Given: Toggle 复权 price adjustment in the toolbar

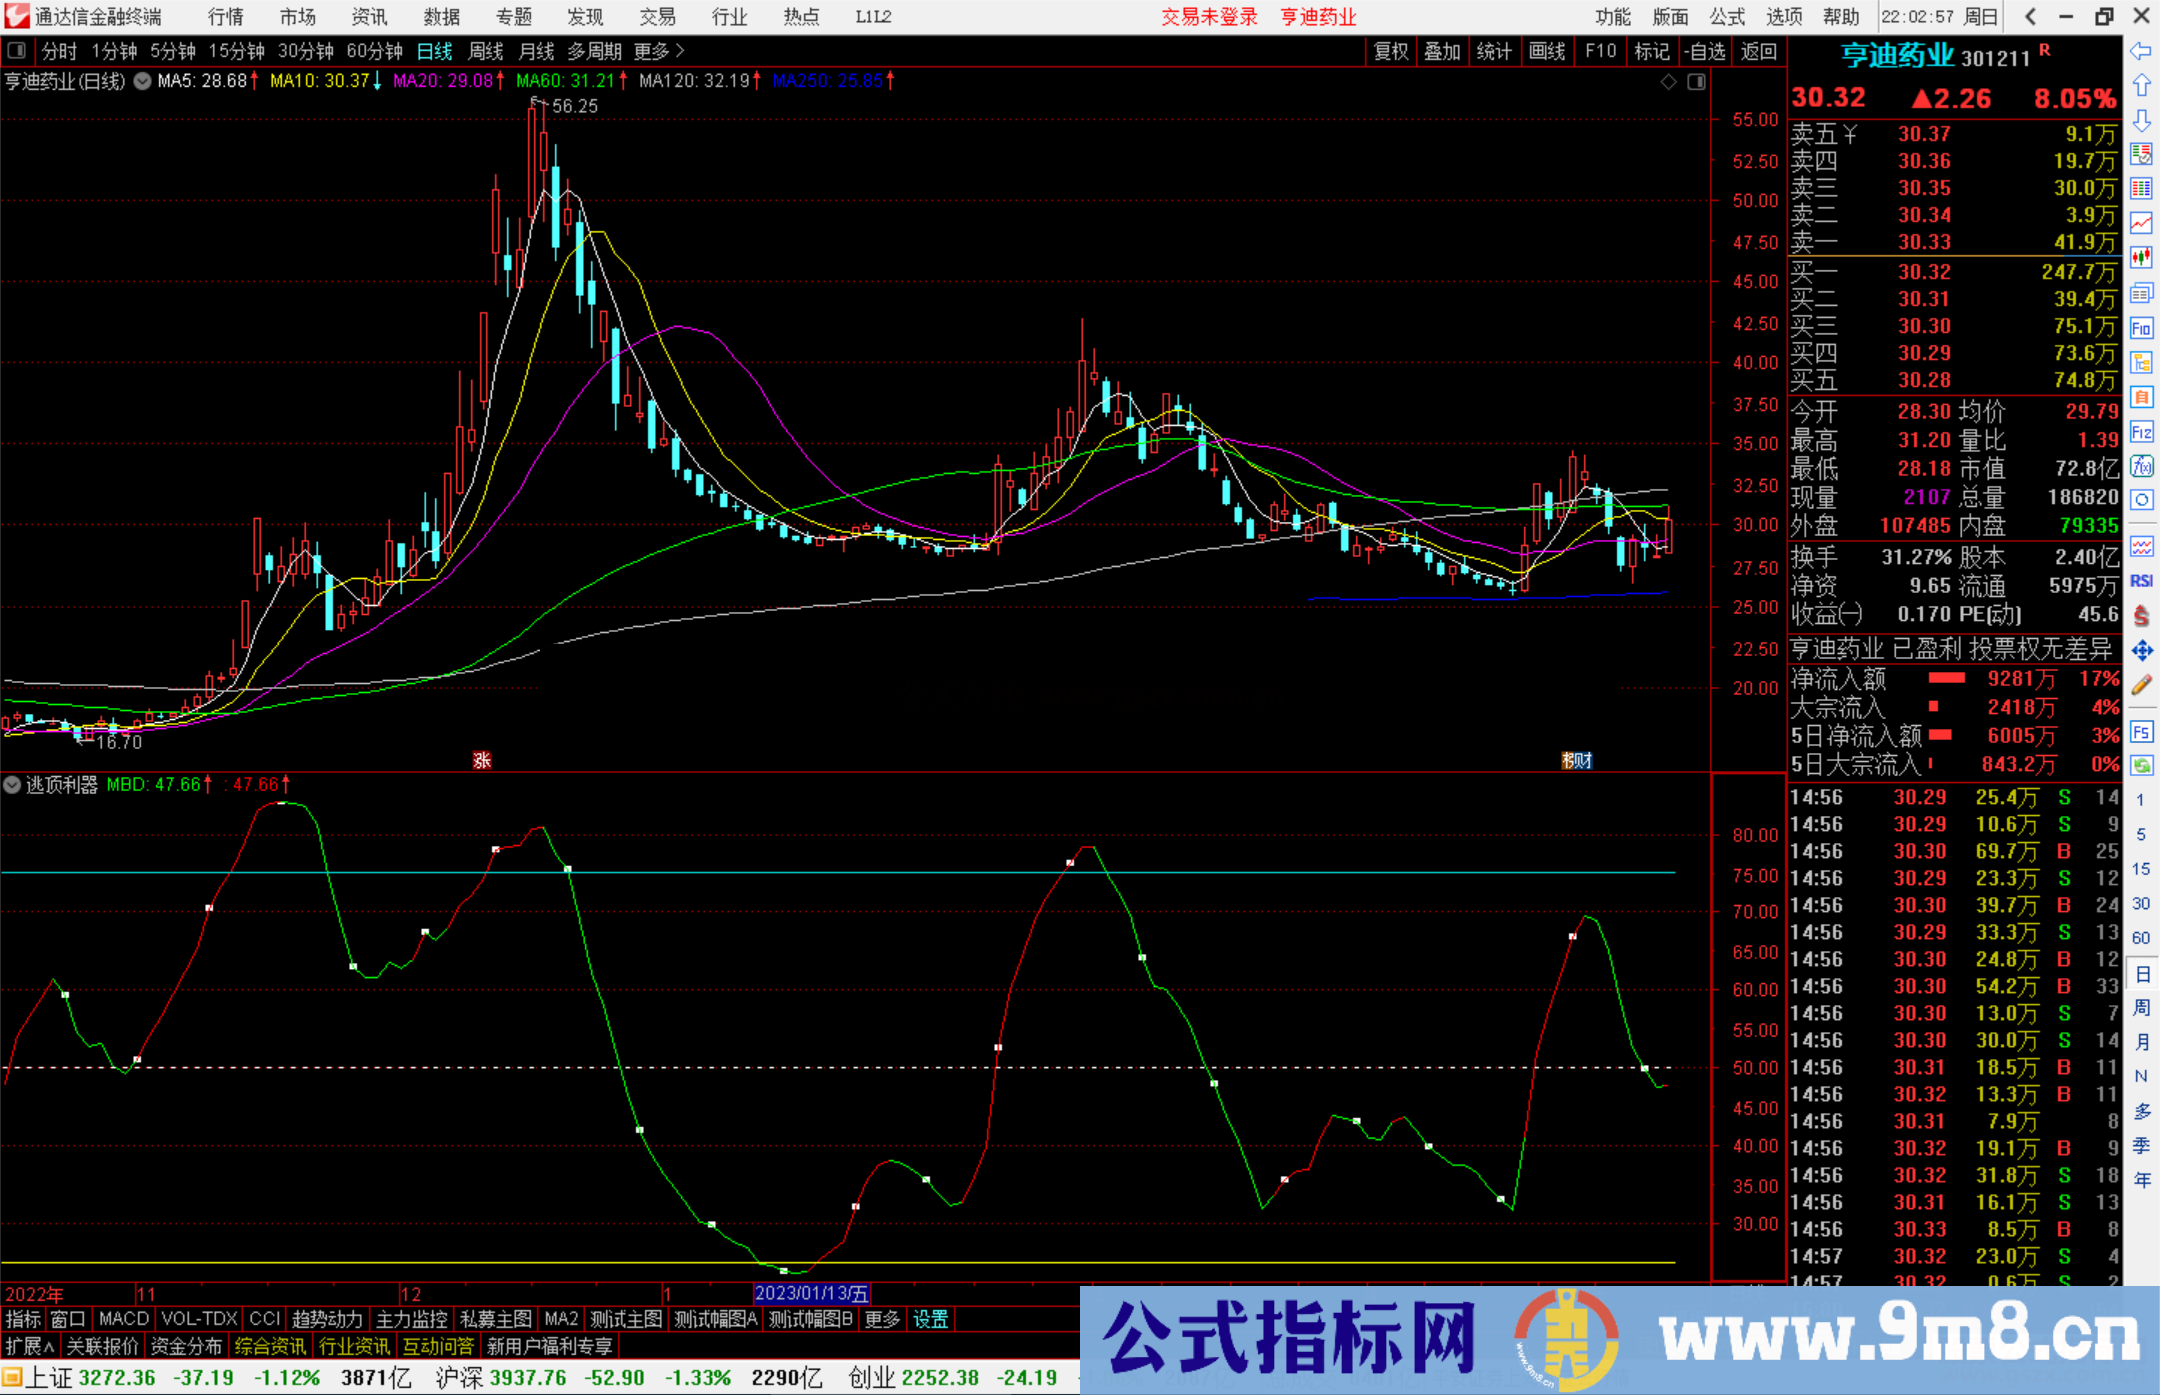Looking at the screenshot, I should (x=1391, y=51).
